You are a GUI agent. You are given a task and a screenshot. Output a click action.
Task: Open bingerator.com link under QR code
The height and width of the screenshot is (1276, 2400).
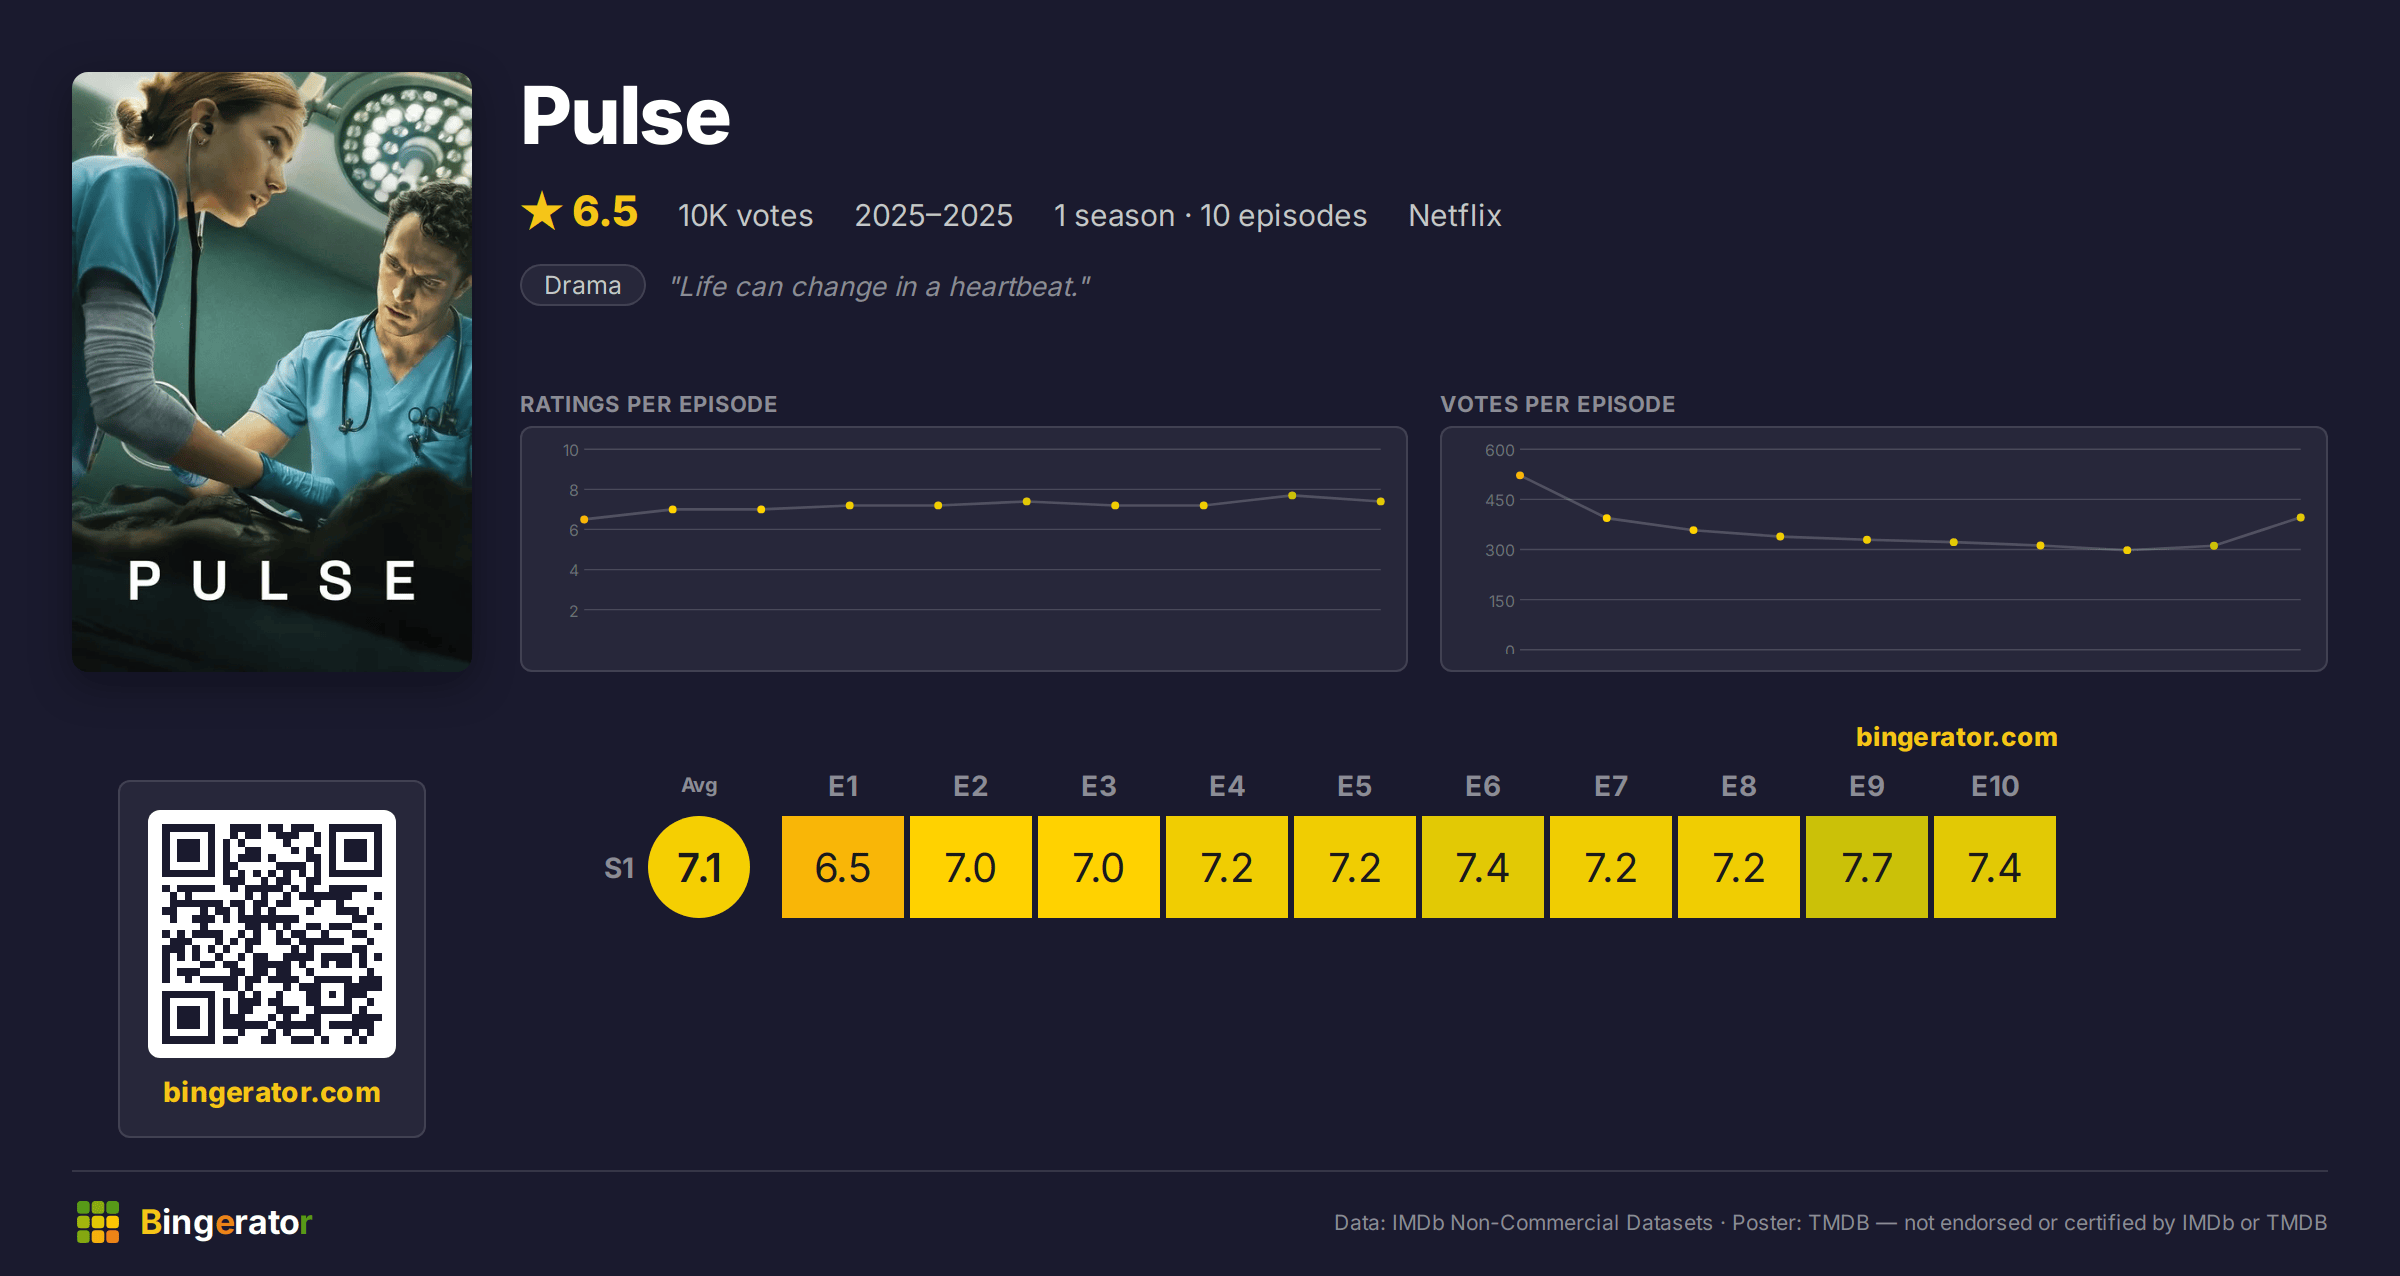coord(272,1092)
